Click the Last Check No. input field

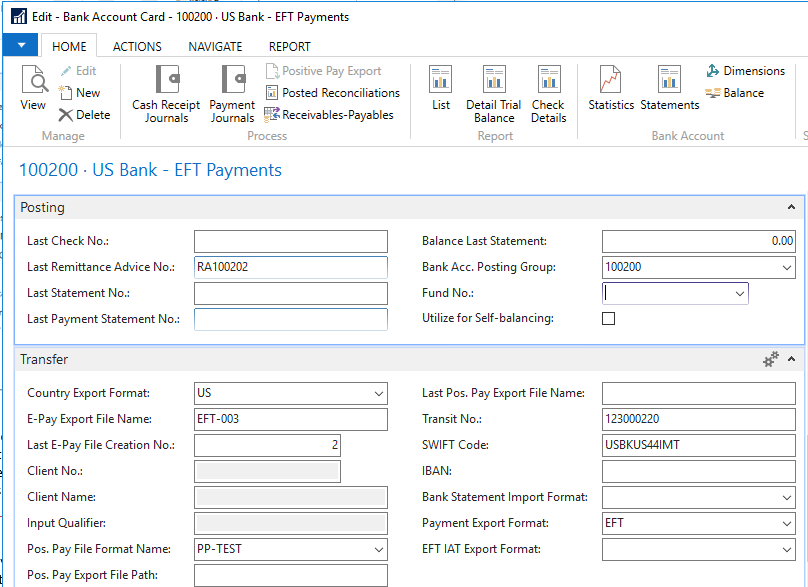coord(290,241)
